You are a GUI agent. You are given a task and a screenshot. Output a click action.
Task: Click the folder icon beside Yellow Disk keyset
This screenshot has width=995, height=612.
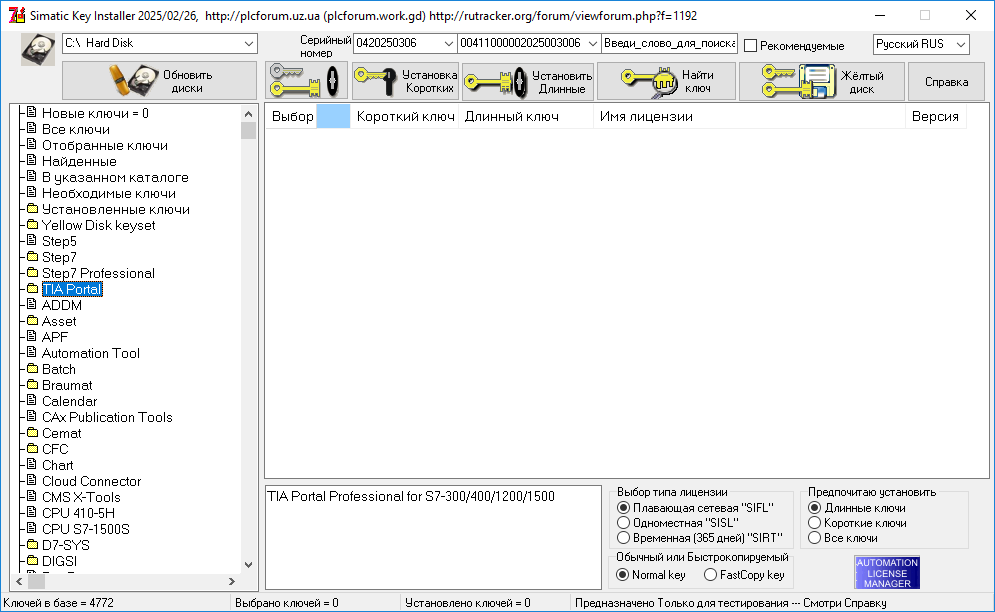32,225
